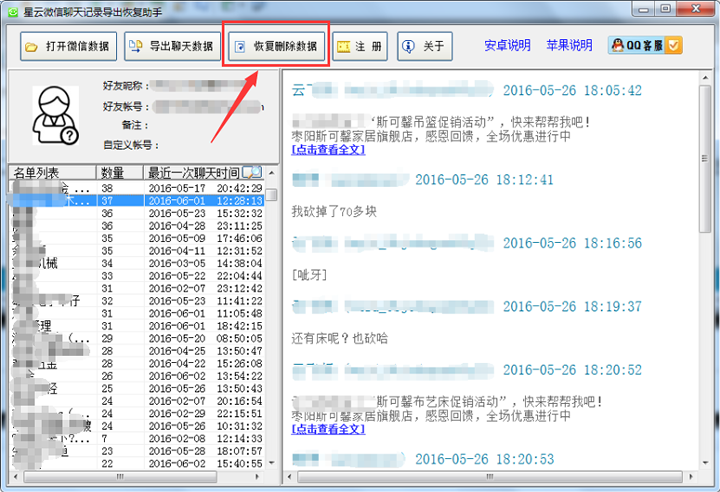Select row dated 2016-05-22 22:04:44
Viewport: 720px width, 492px height.
coord(137,276)
